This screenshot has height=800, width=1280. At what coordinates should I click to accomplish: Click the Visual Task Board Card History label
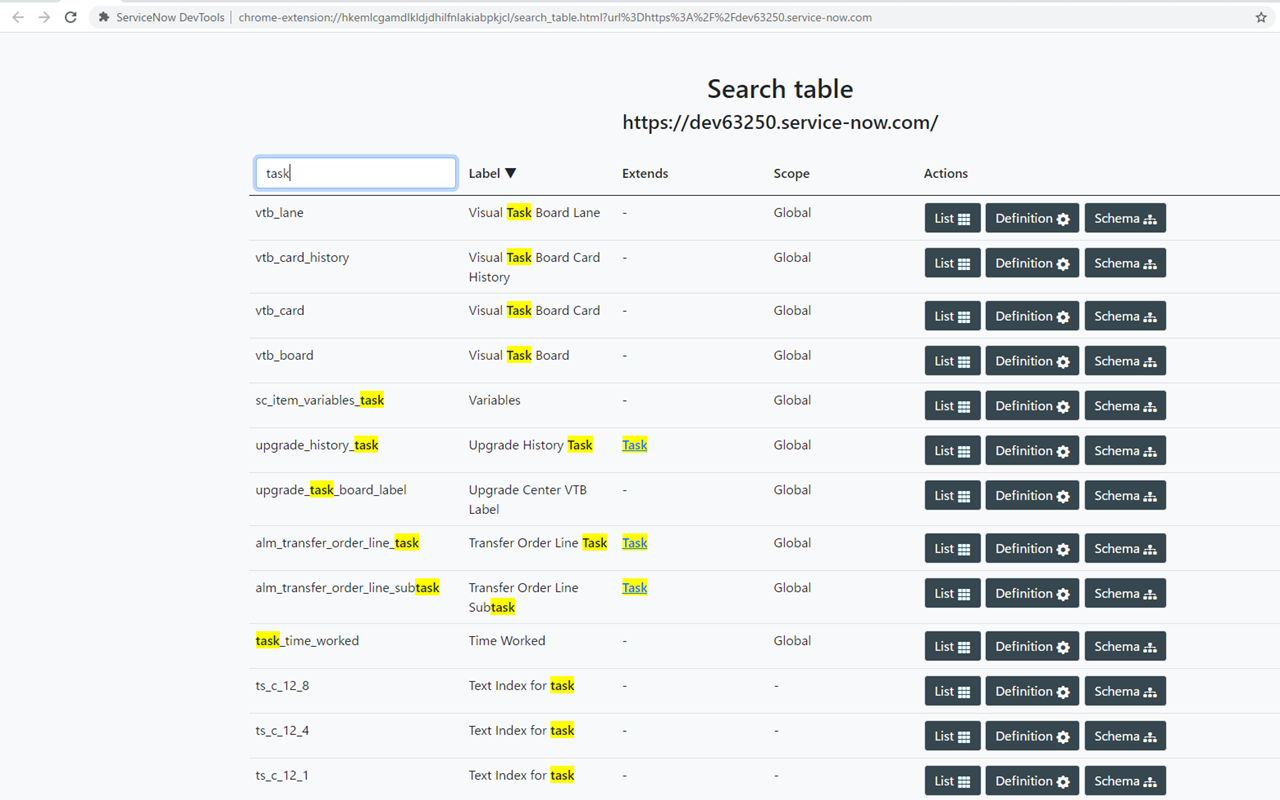(x=534, y=267)
